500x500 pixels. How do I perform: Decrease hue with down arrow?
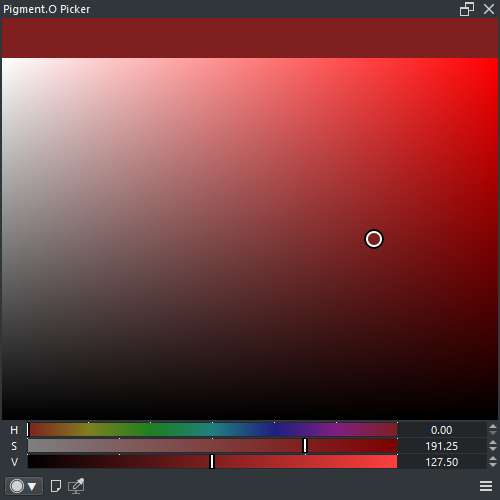(493, 433)
